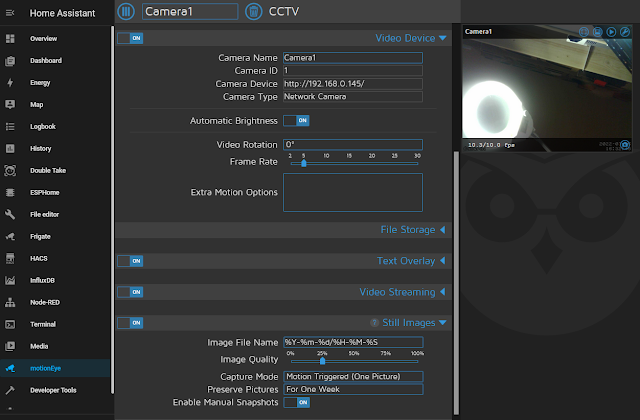Open Frigate from sidebar

(x=55, y=236)
